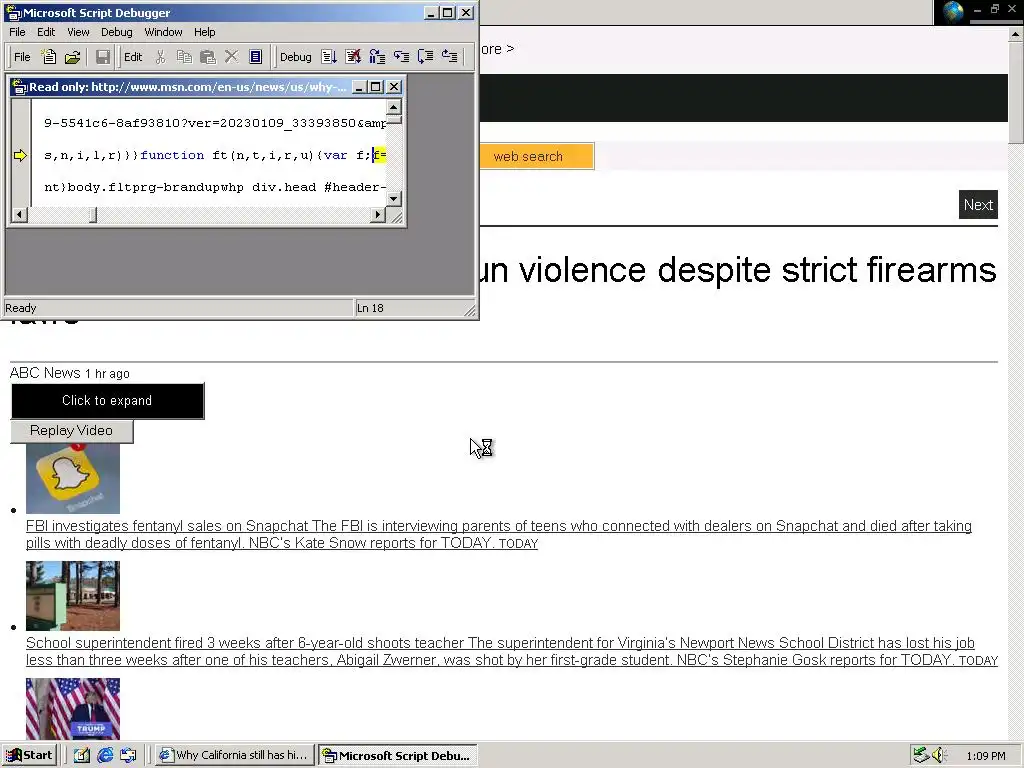Click the volume speaker tray icon

[939, 755]
